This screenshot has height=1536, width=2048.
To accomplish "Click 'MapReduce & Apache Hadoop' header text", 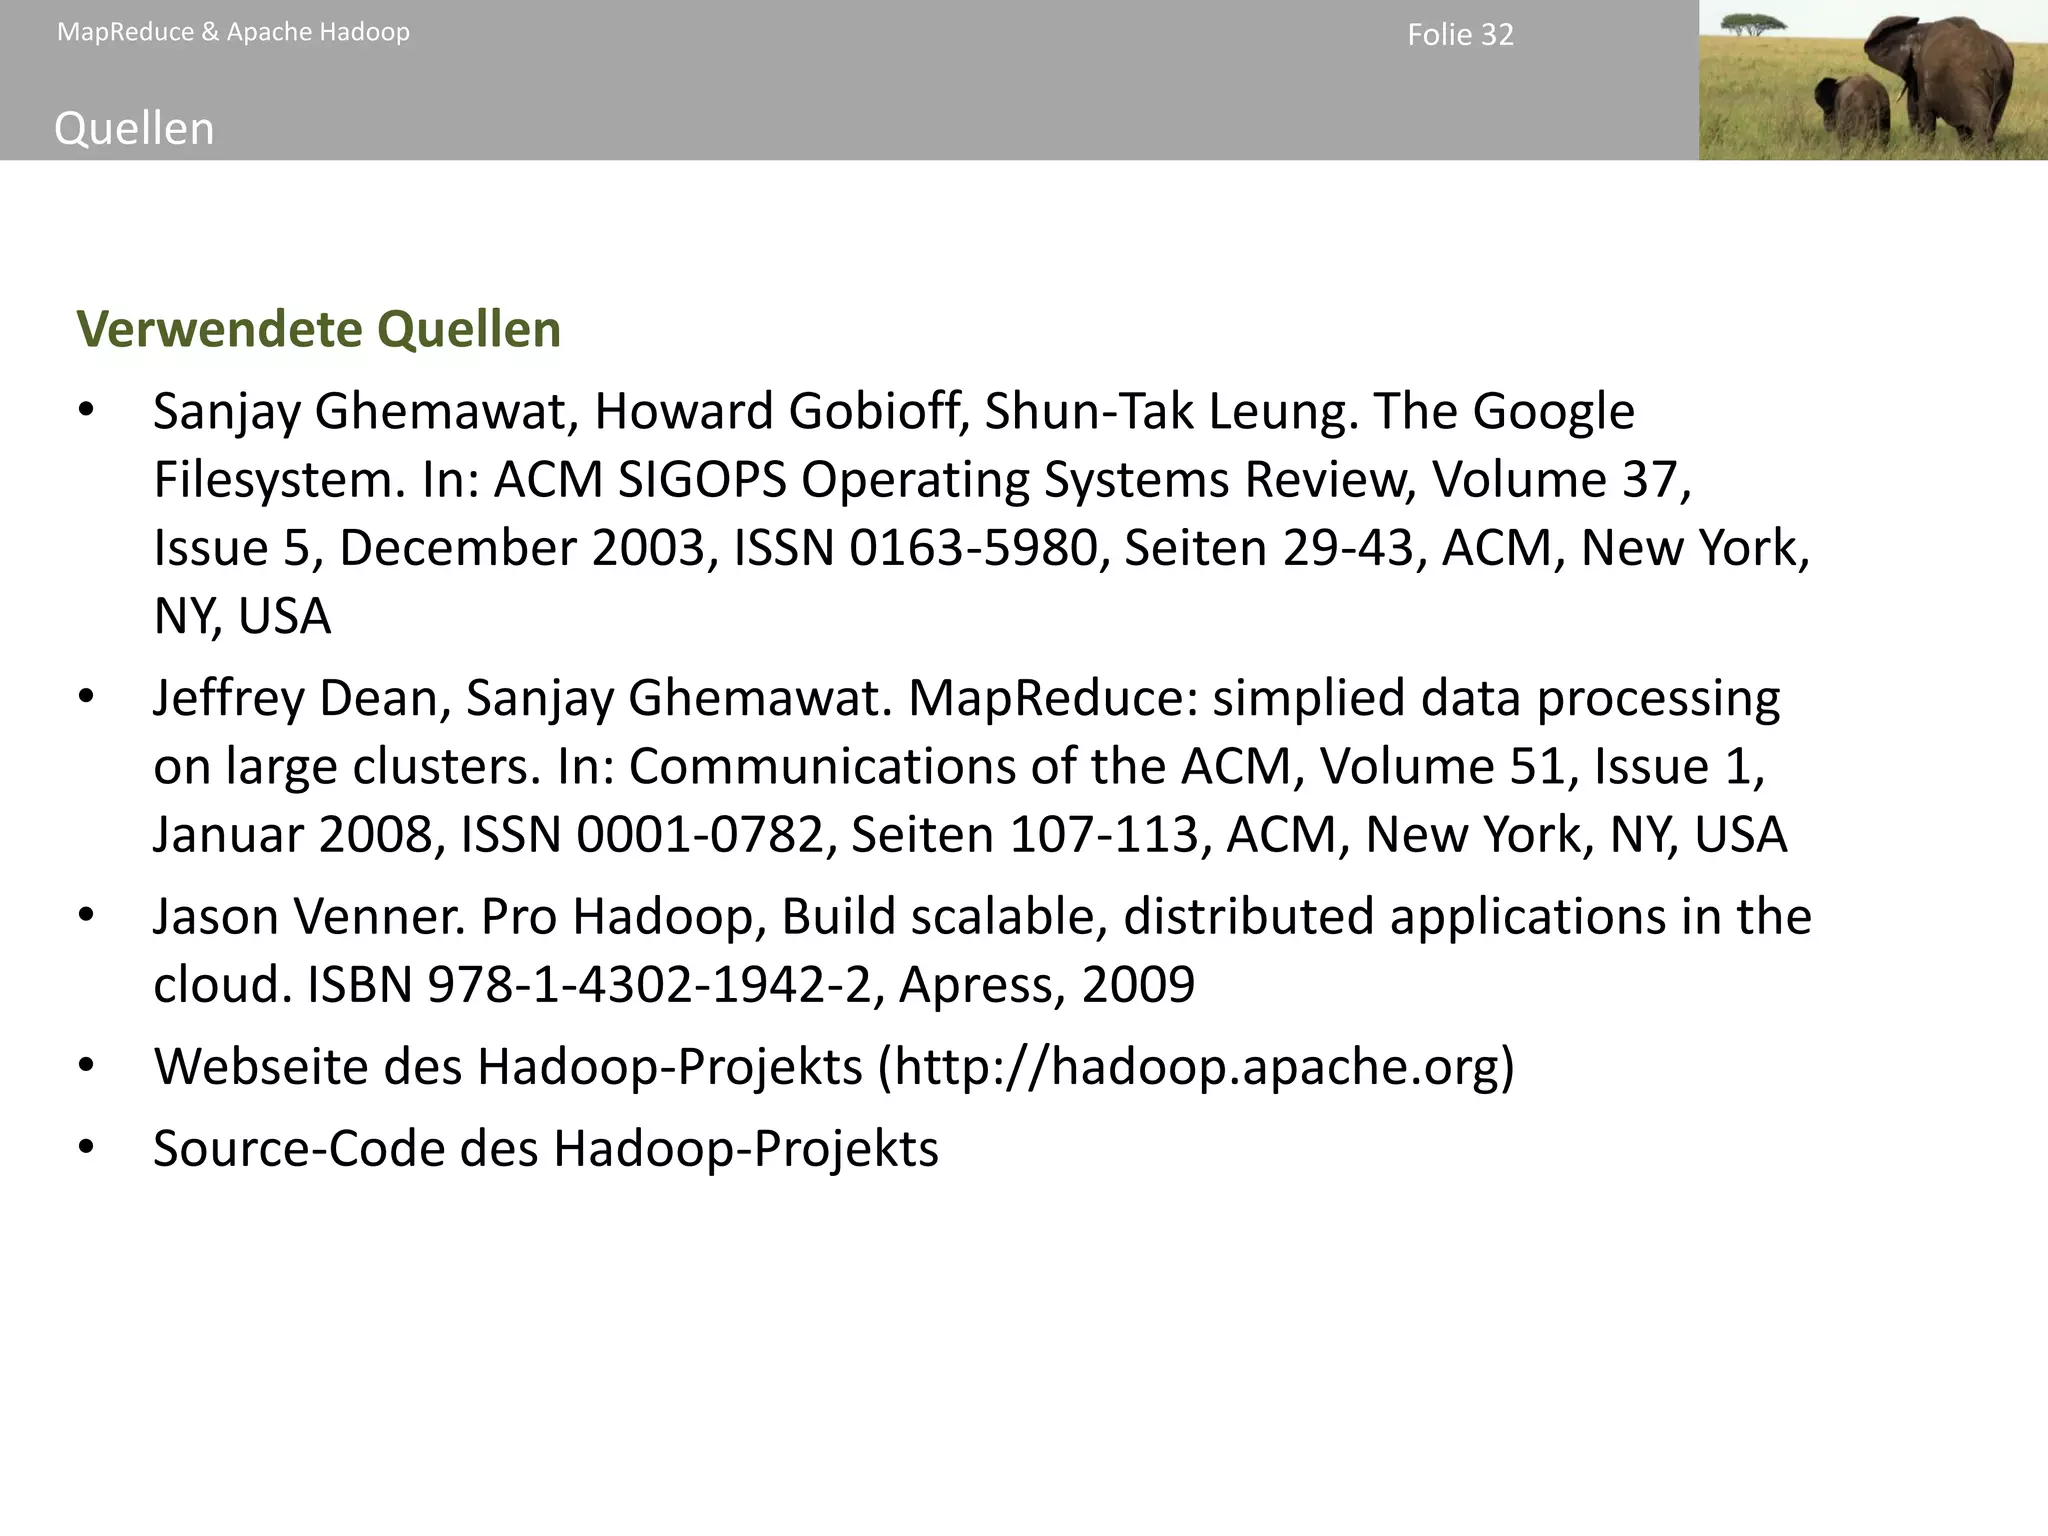I will tap(233, 32).
